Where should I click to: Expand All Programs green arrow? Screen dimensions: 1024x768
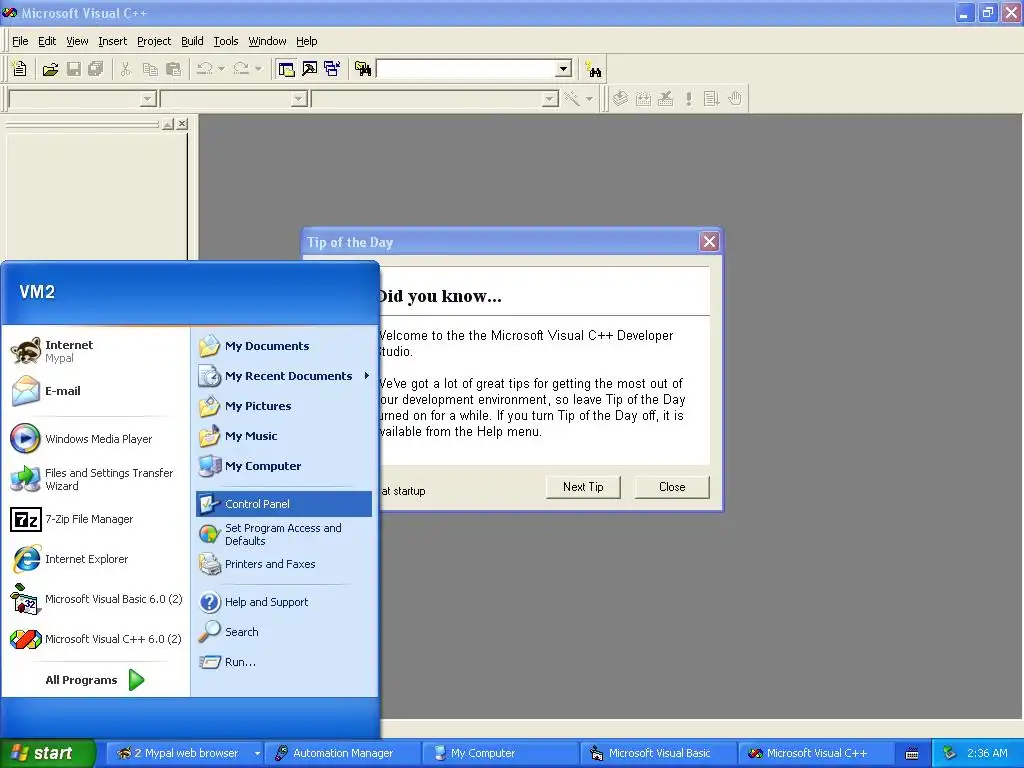(x=136, y=680)
